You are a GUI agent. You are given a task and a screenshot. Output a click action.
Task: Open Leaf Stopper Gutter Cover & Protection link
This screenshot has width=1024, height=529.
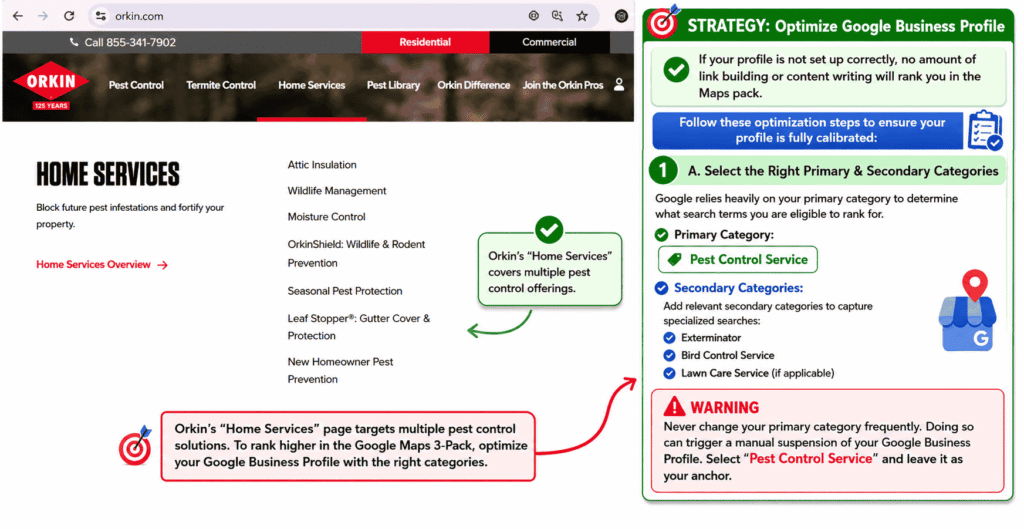click(x=359, y=327)
